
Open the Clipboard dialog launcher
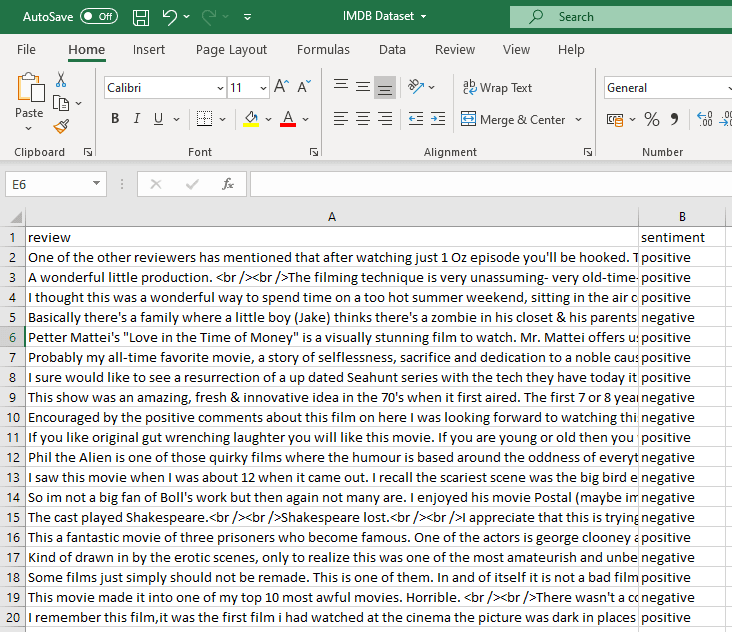click(88, 152)
